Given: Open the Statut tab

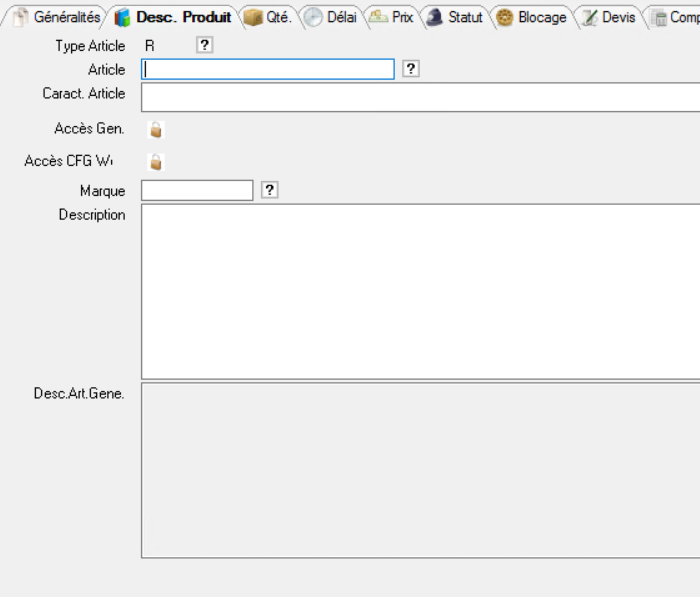Looking at the screenshot, I should pyautogui.click(x=454, y=17).
